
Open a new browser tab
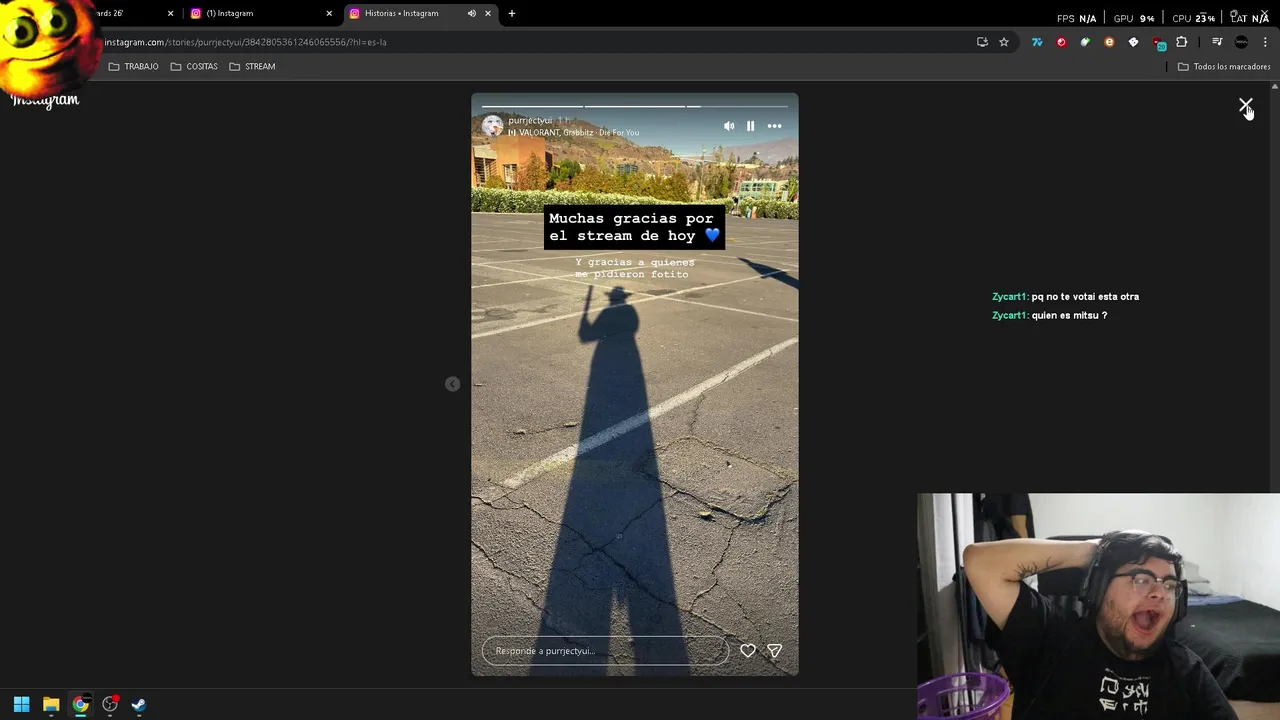click(x=512, y=13)
